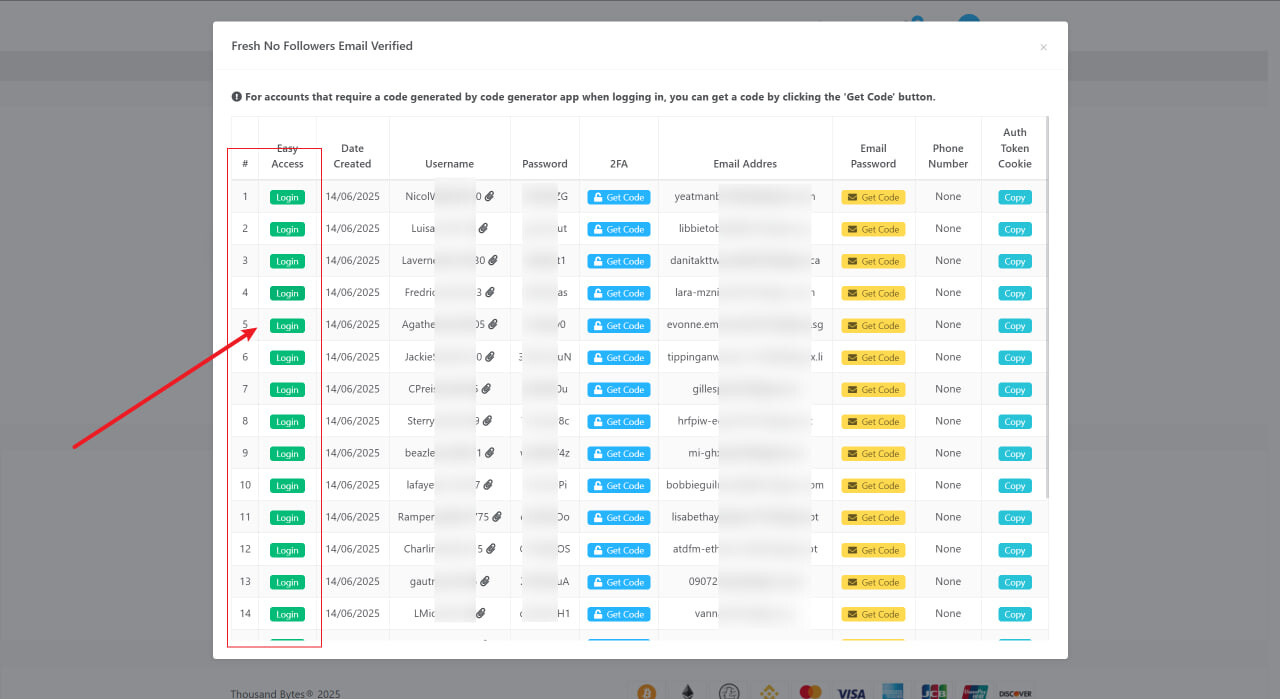The height and width of the screenshot is (699, 1280).
Task: Get 2FA code for row 12
Action: (619, 550)
